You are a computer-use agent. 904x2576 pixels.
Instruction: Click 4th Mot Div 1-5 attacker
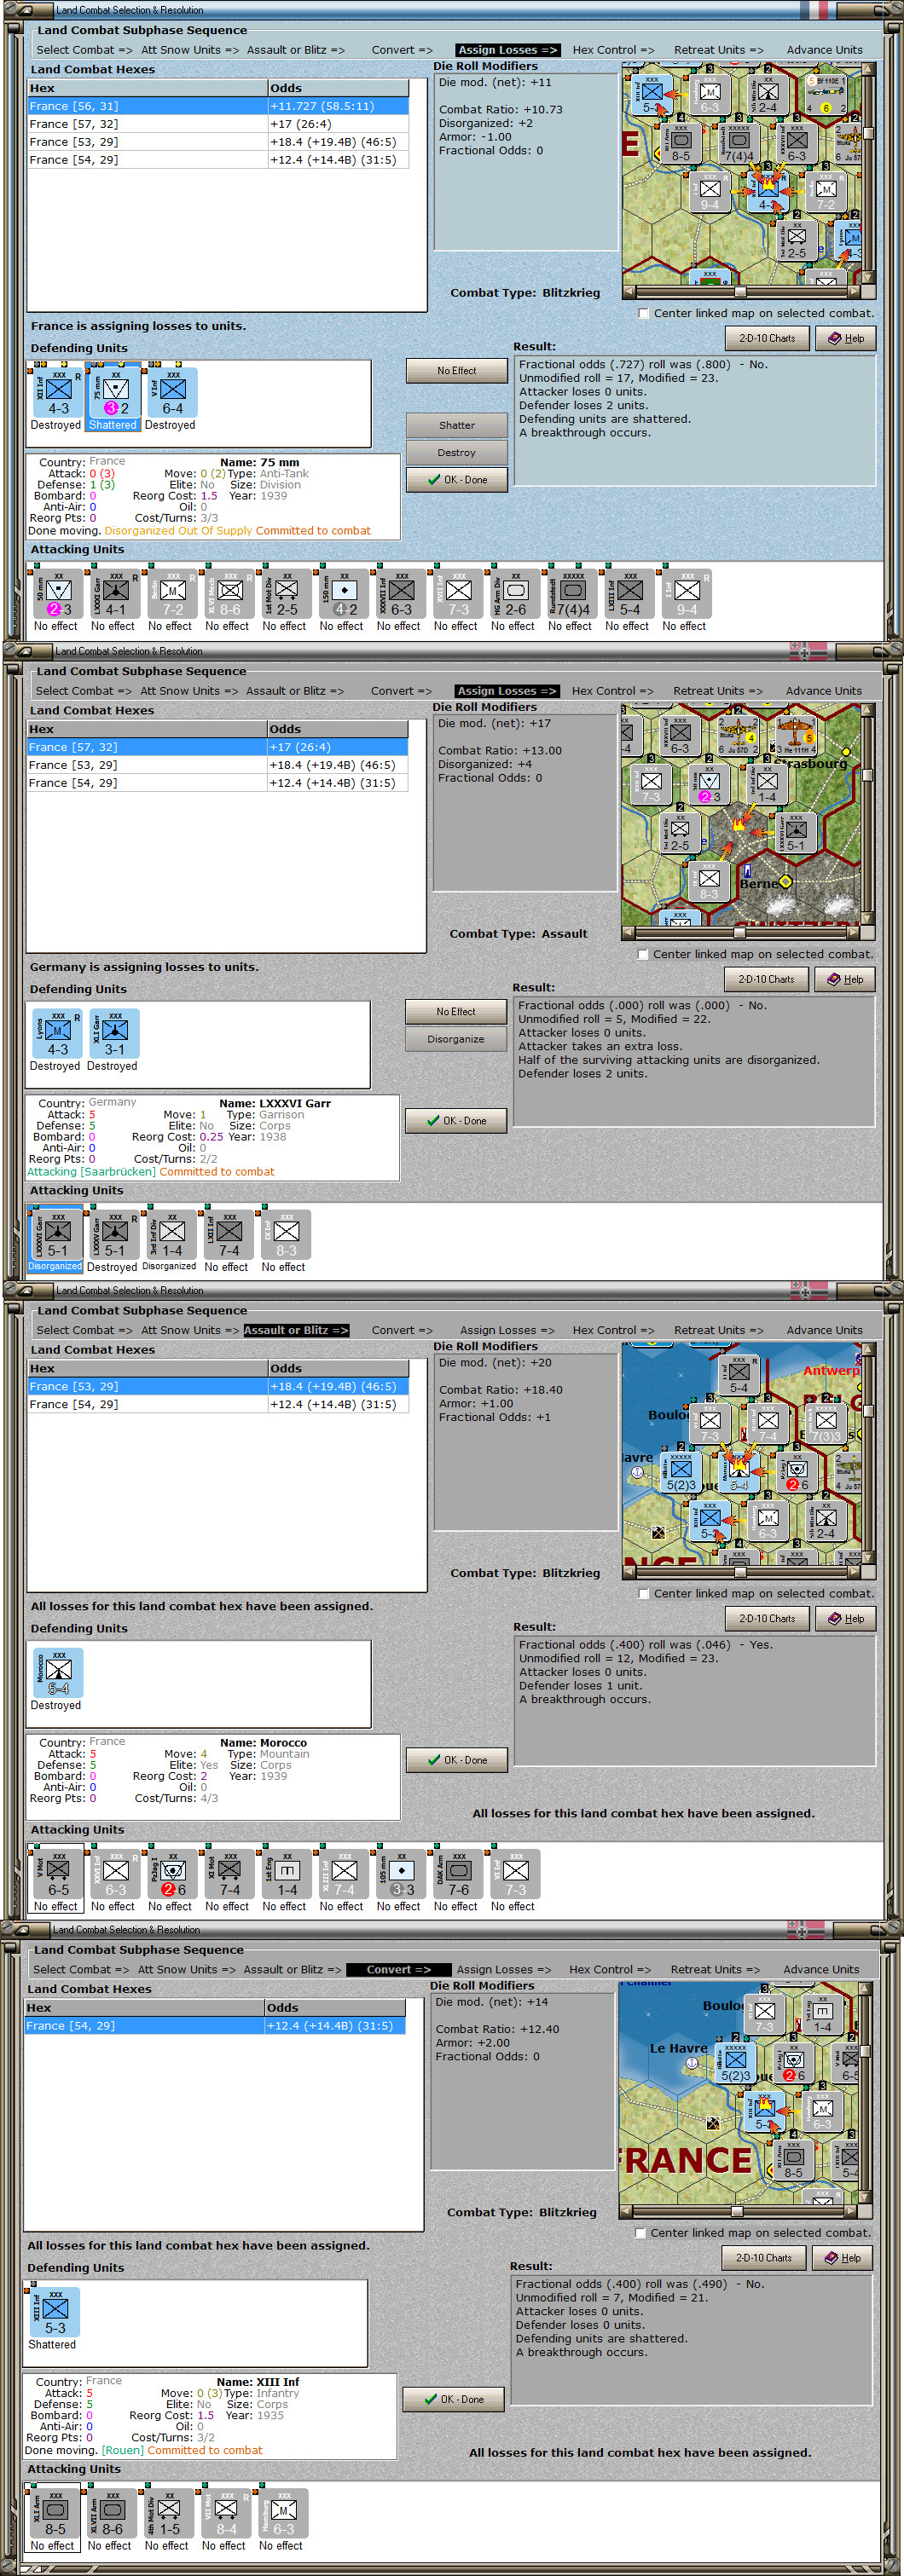pos(169,2514)
